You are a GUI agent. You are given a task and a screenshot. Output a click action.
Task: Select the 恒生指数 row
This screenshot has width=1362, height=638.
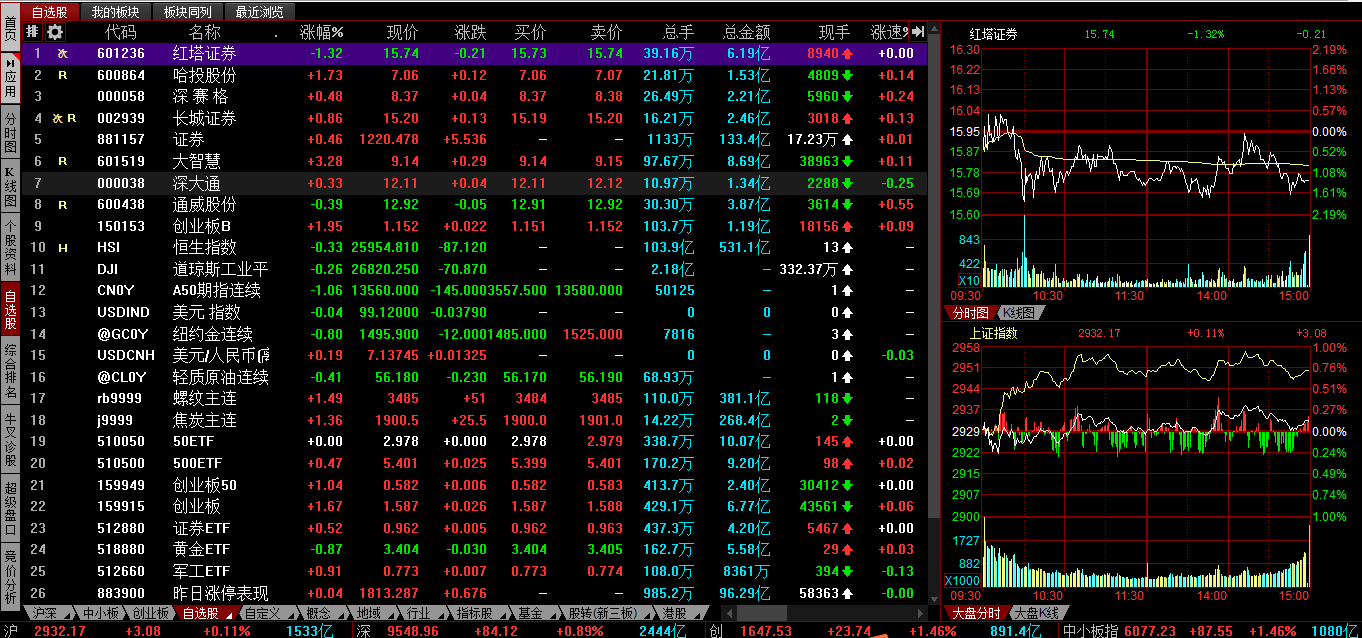pyautogui.click(x=475, y=247)
